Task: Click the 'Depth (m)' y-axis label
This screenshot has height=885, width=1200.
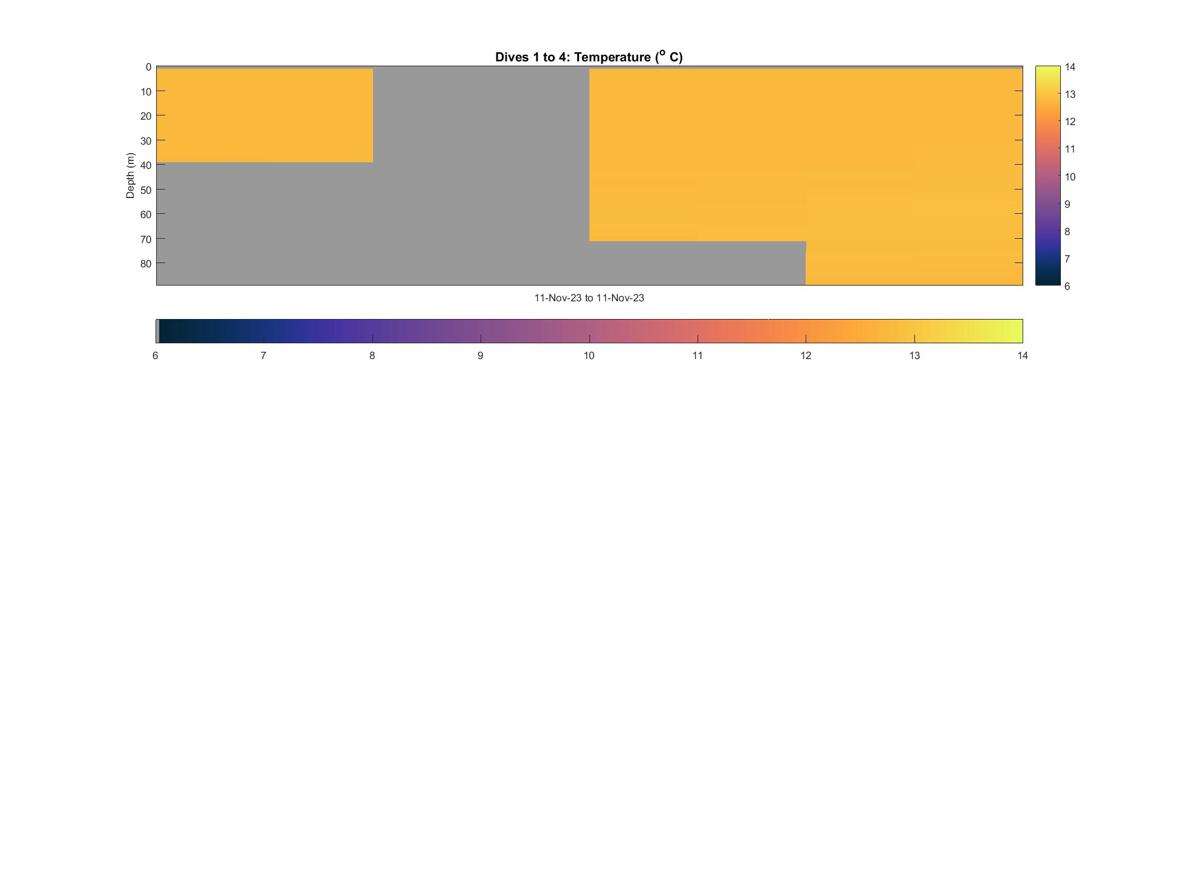Action: pyautogui.click(x=130, y=175)
